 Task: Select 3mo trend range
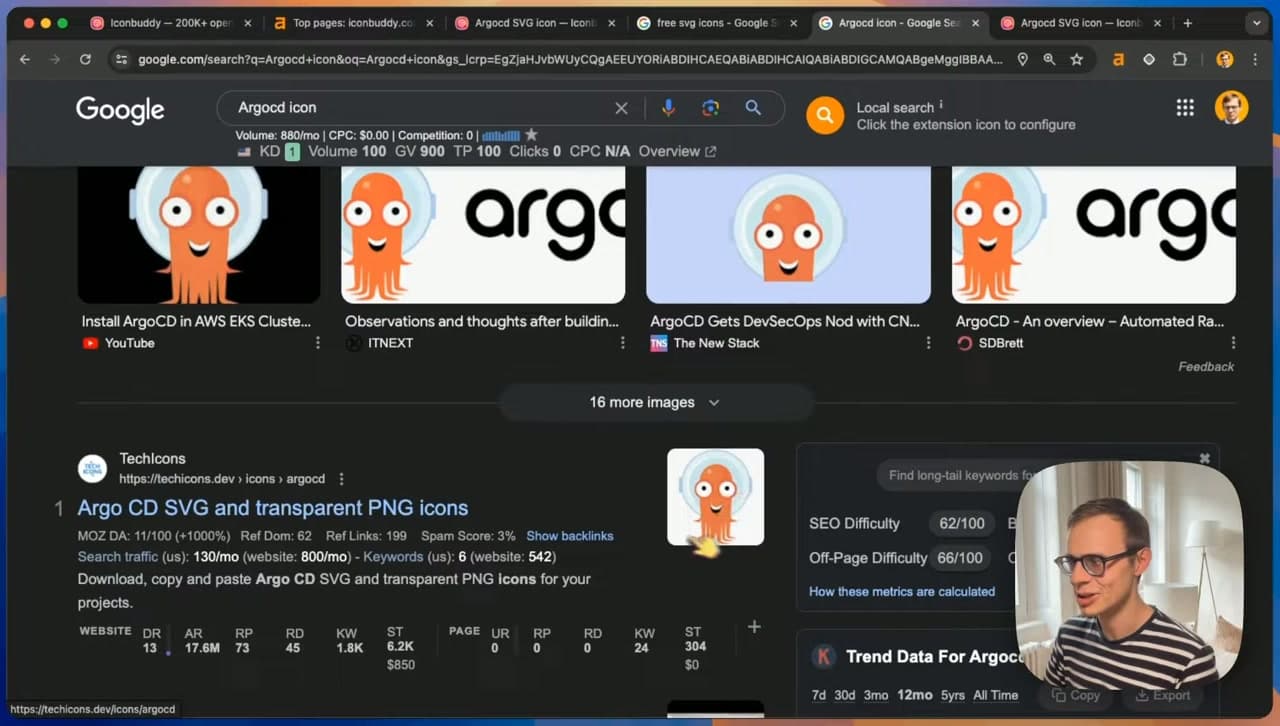[876, 695]
